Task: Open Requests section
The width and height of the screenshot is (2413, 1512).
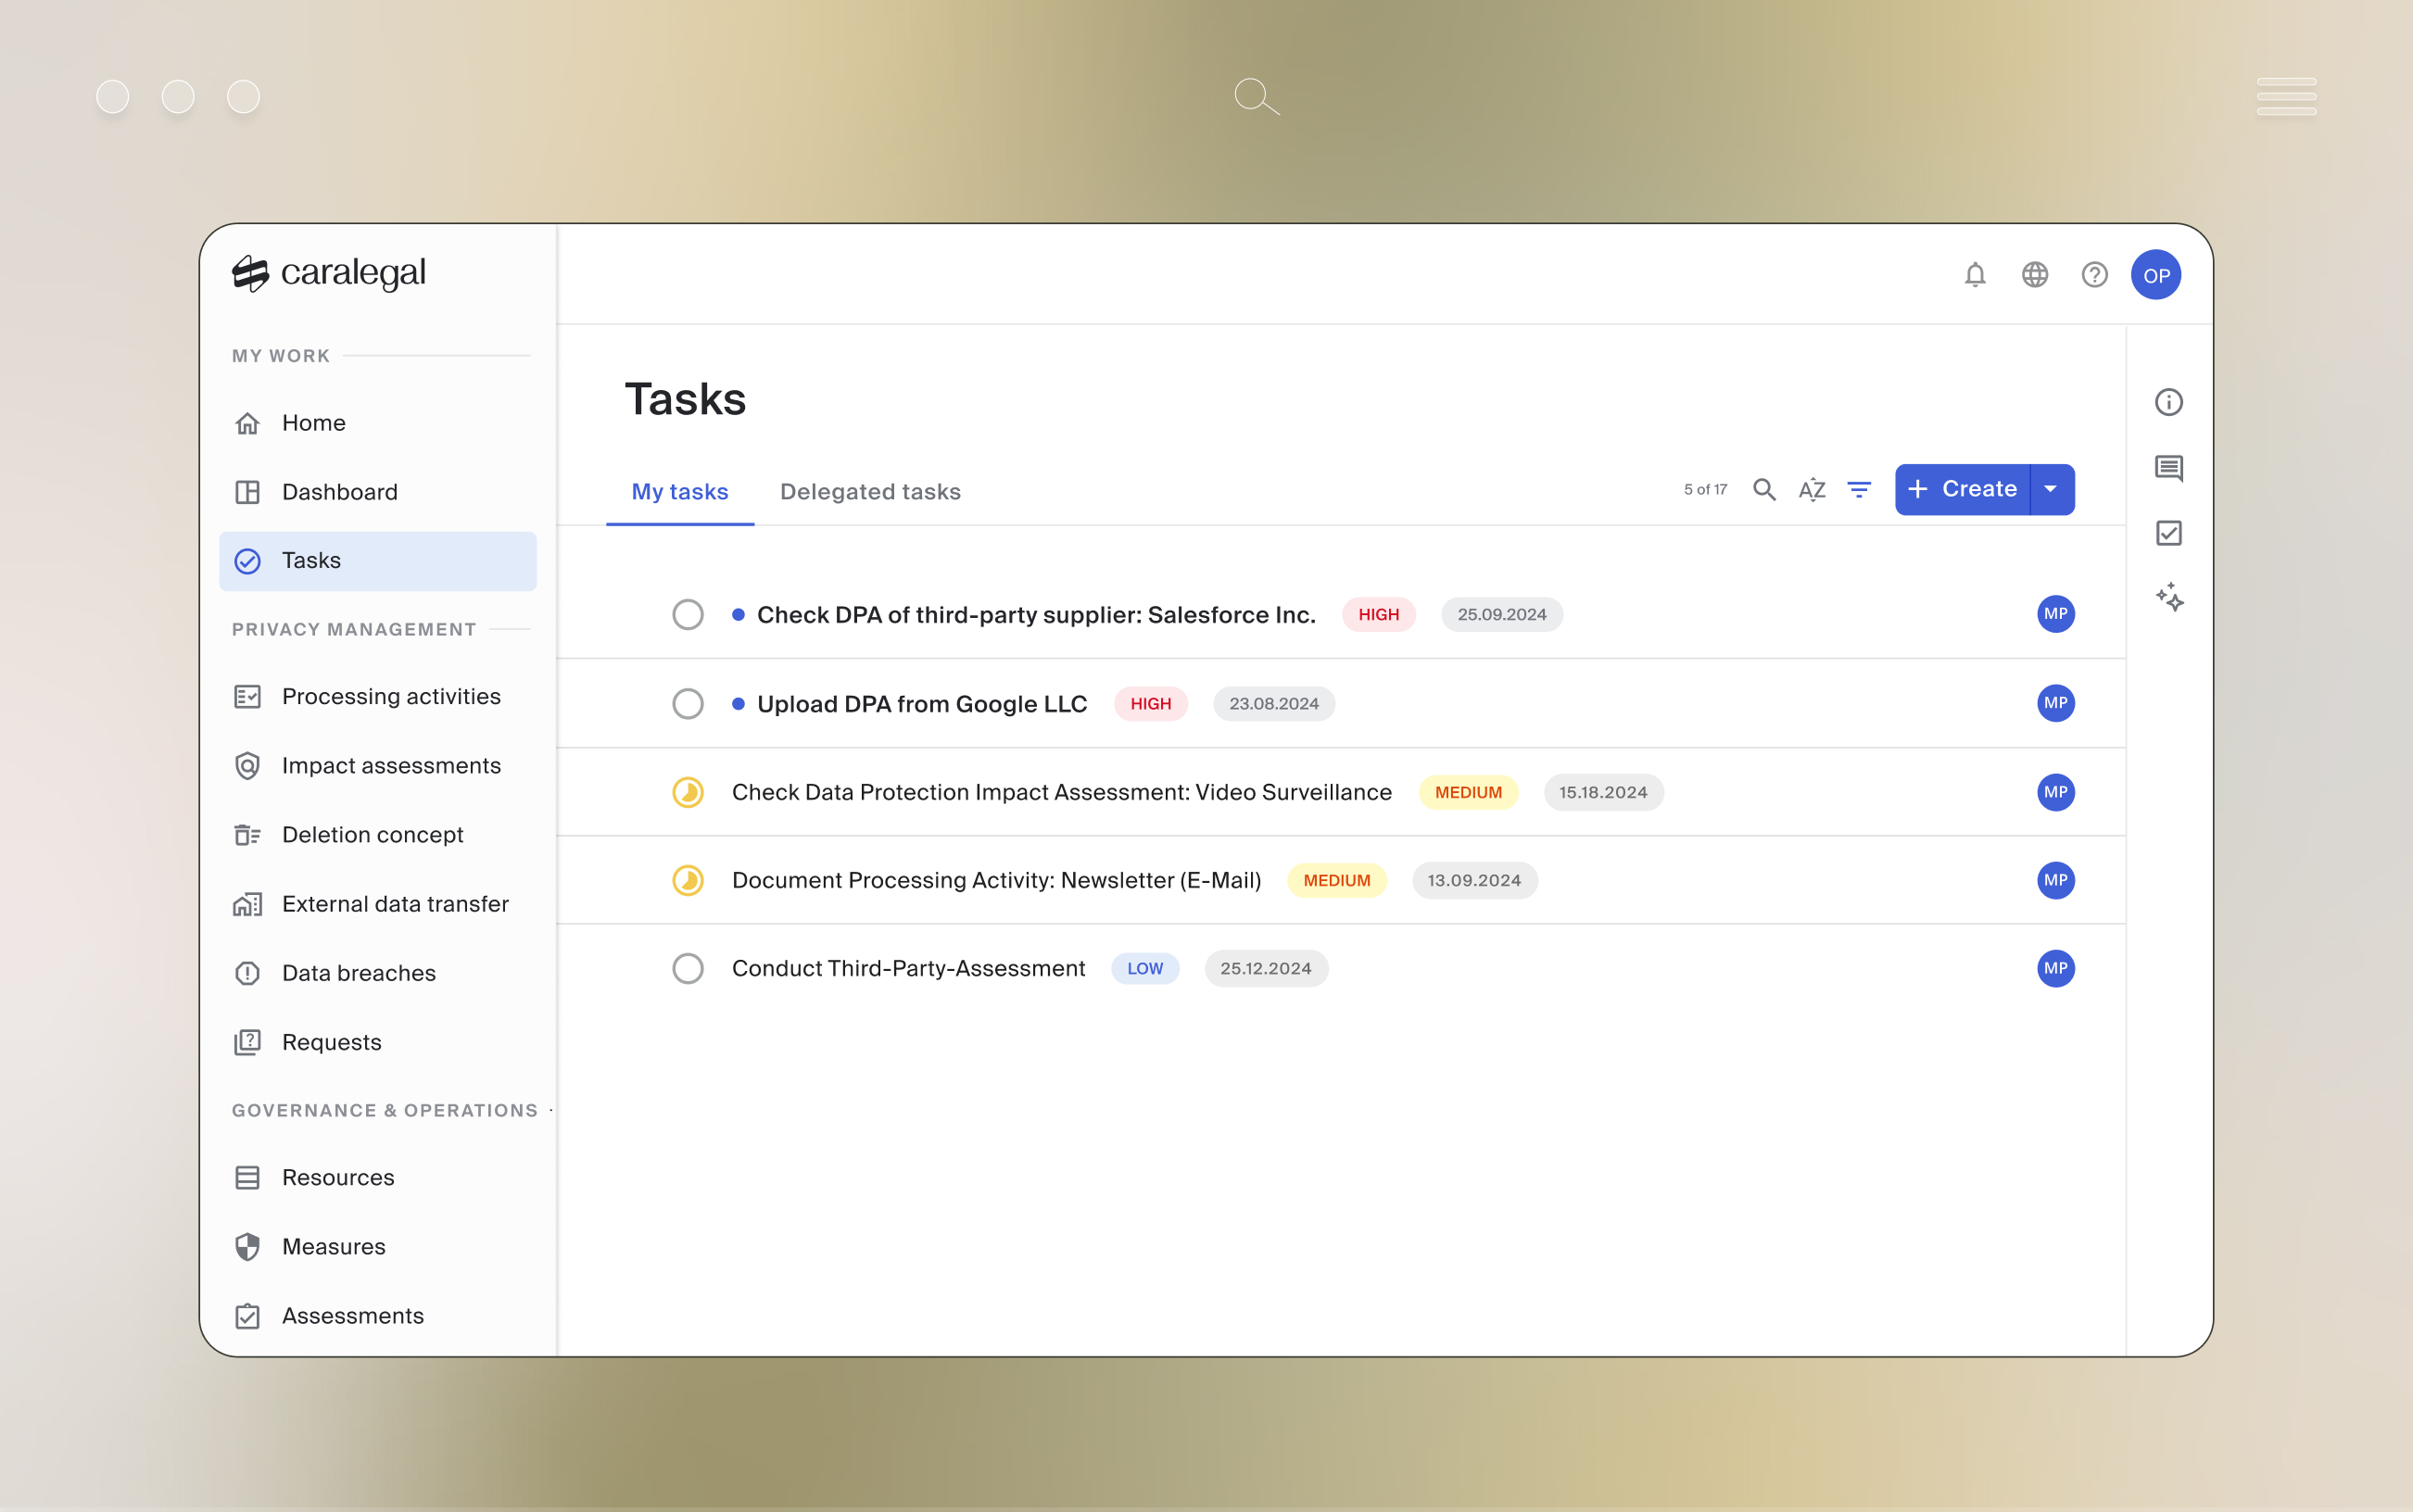Action: (377, 1042)
